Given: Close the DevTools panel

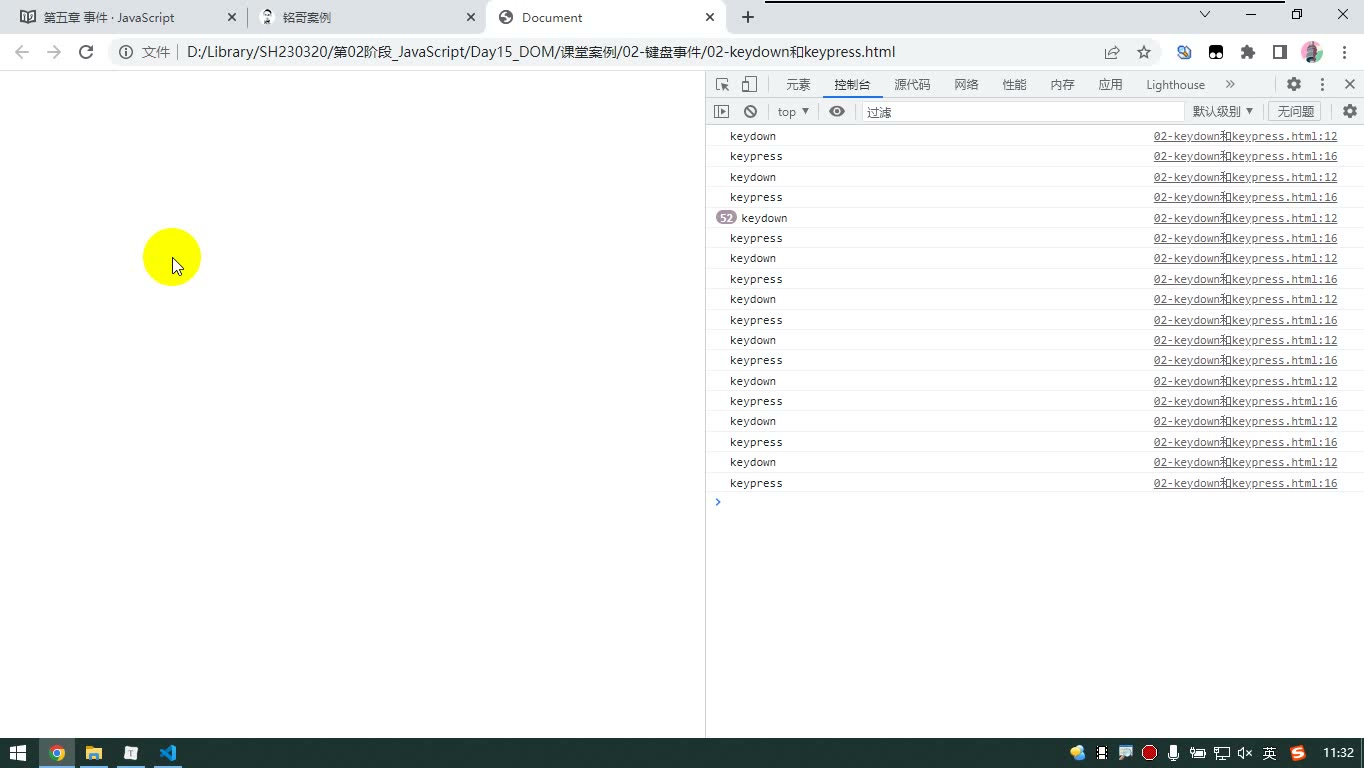Looking at the screenshot, I should (x=1350, y=85).
